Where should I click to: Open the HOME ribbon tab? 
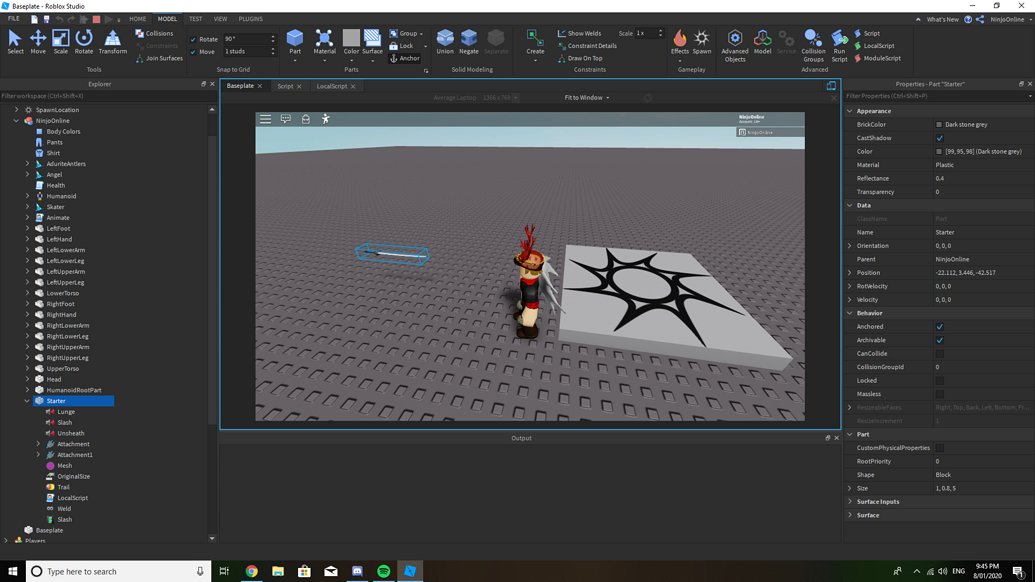pos(137,18)
